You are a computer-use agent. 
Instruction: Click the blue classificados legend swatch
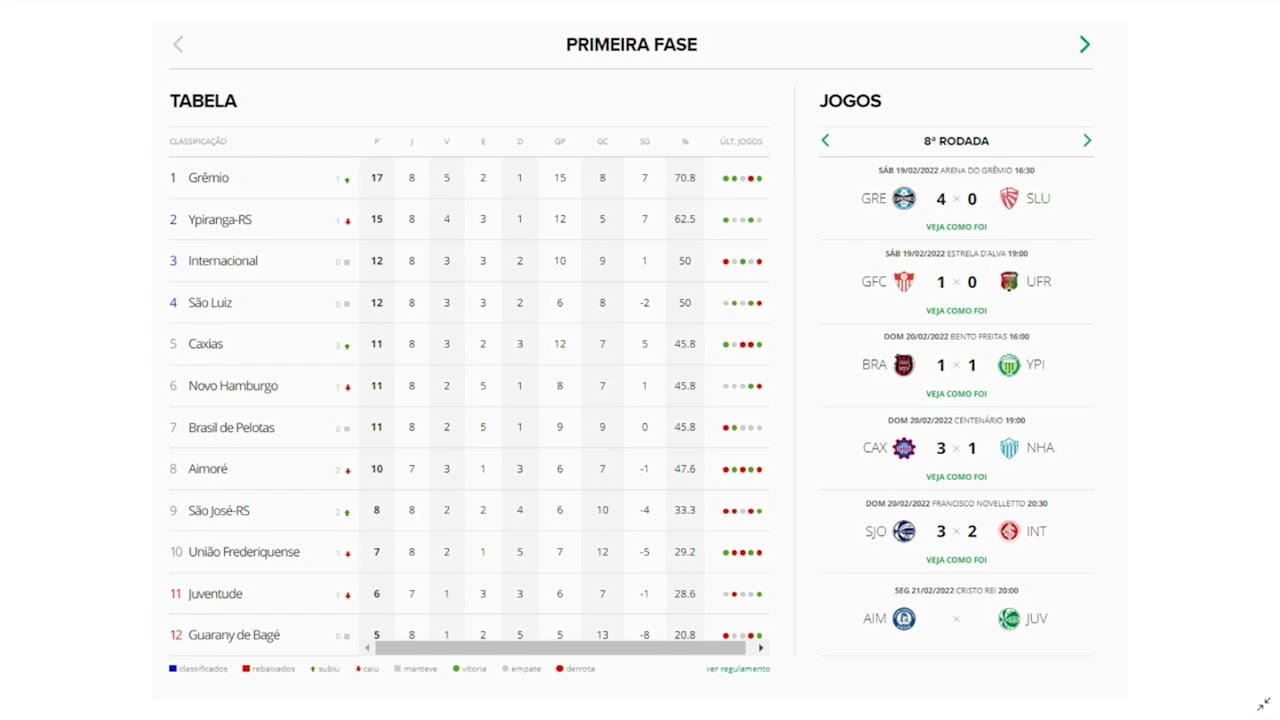[173, 669]
